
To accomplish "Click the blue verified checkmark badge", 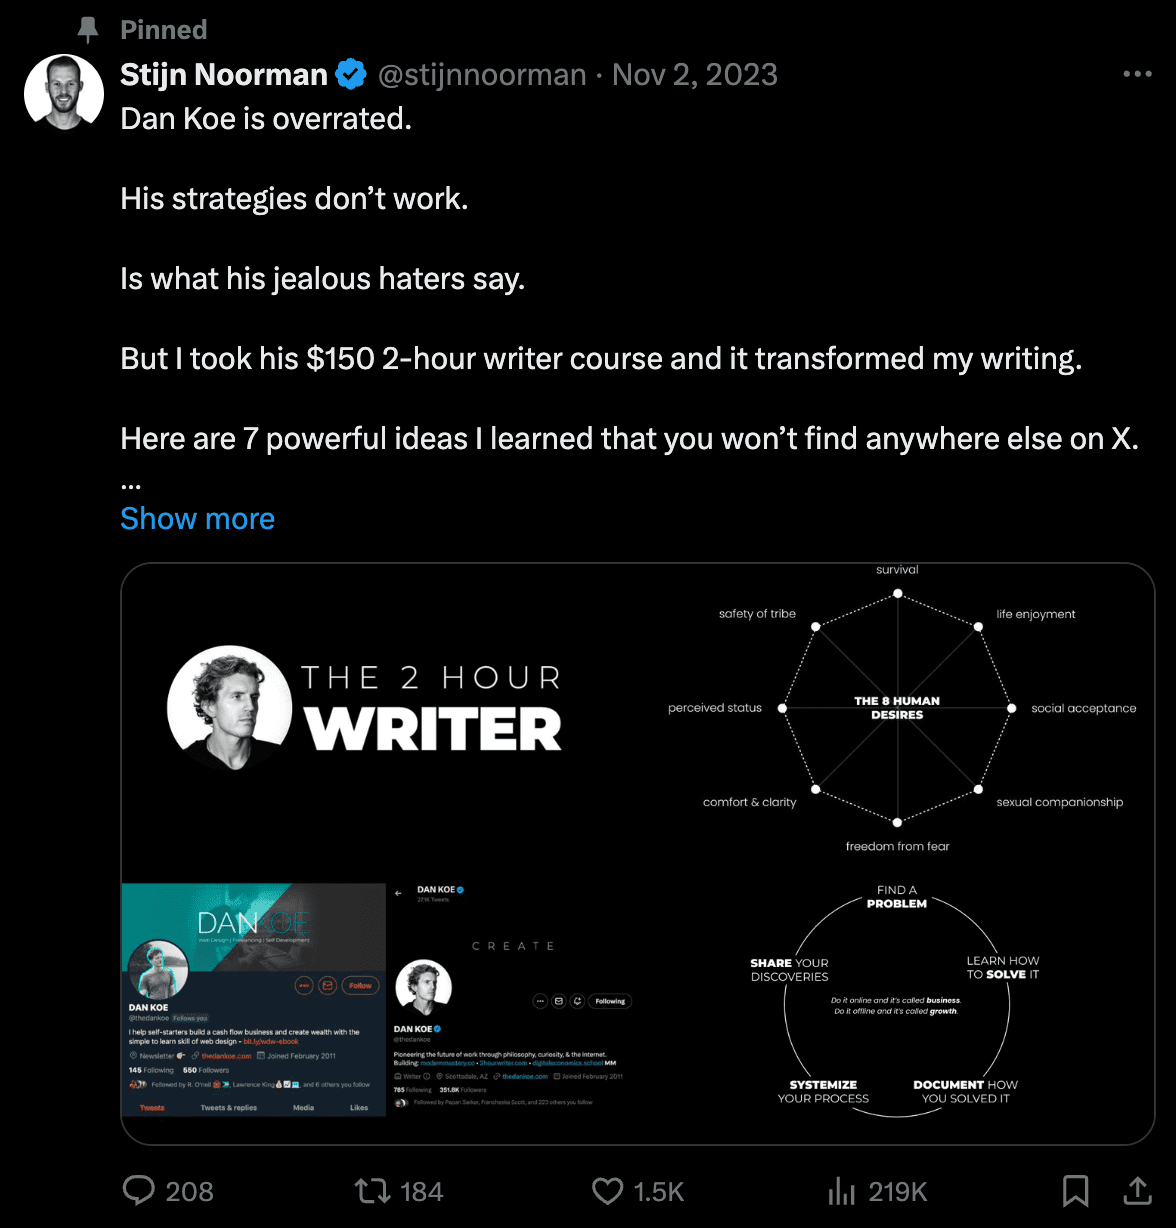I will coord(351,74).
